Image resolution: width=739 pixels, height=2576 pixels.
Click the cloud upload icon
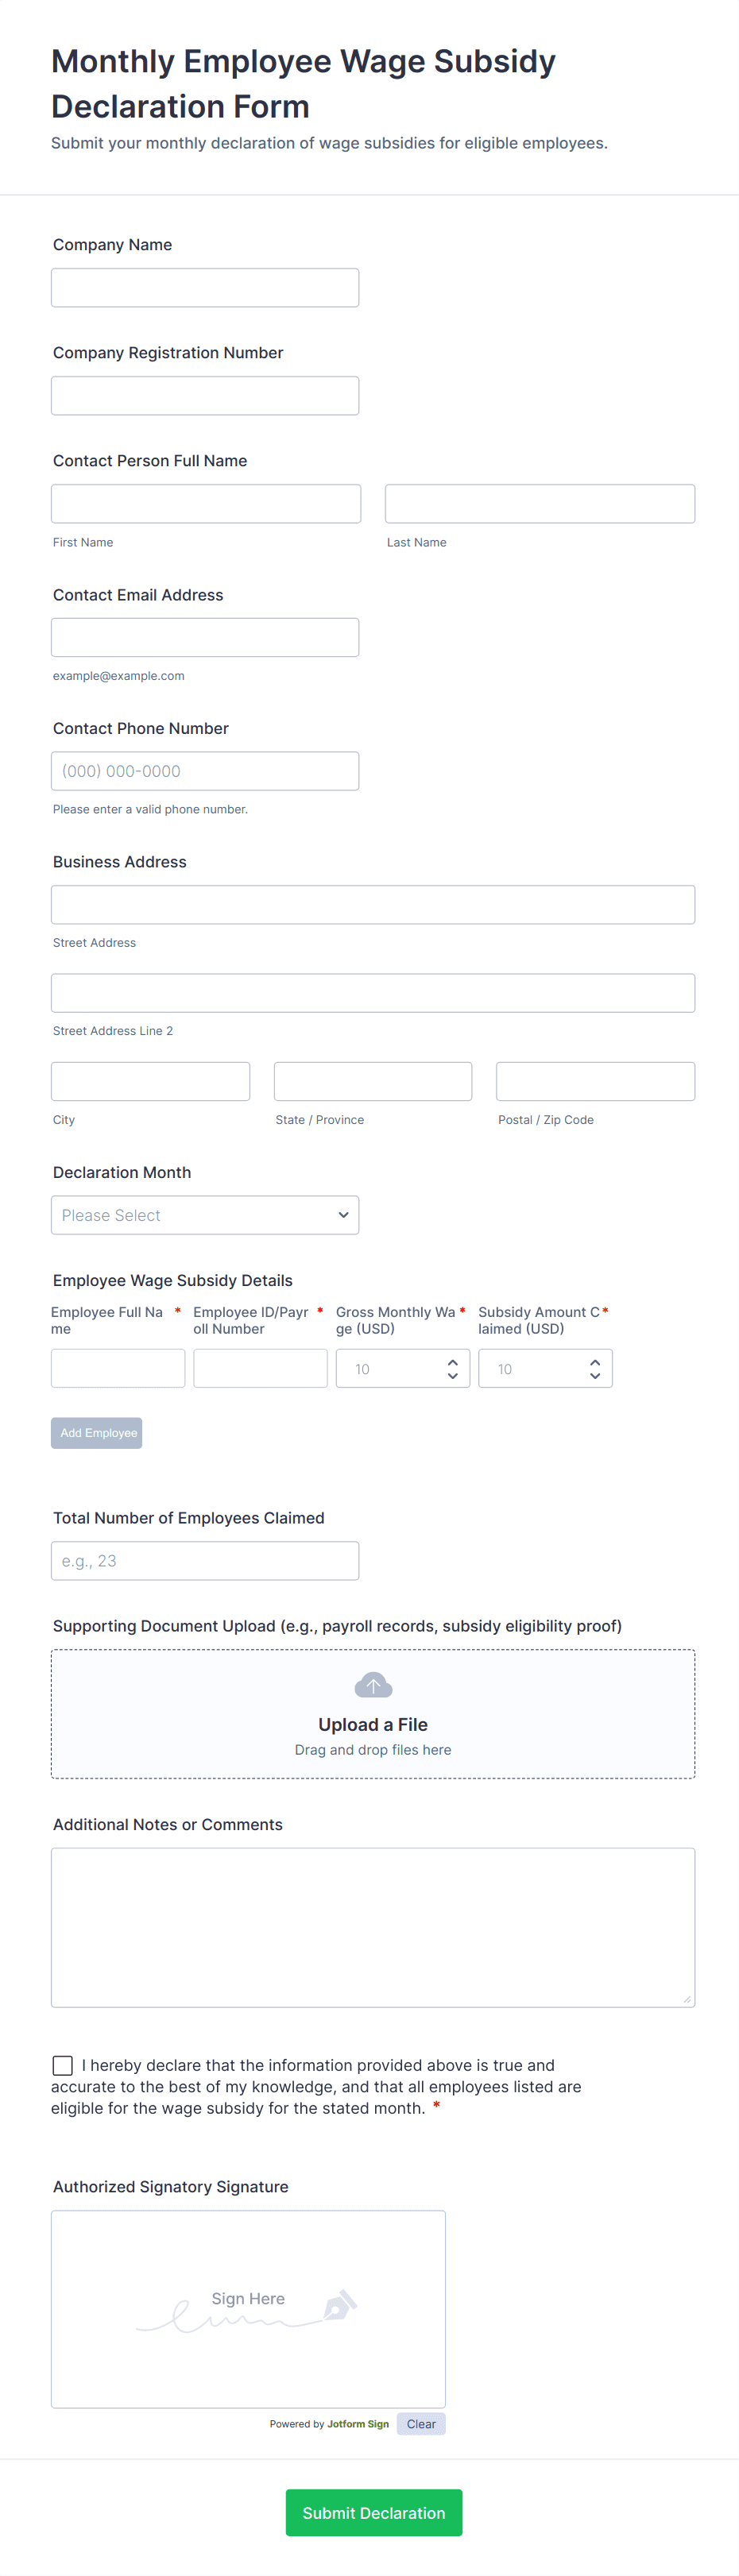tap(373, 1685)
